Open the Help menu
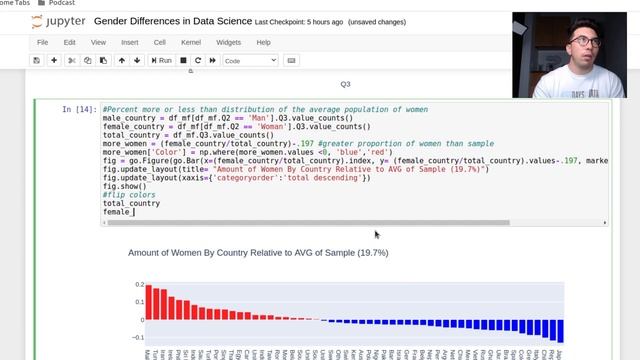 tap(263, 42)
